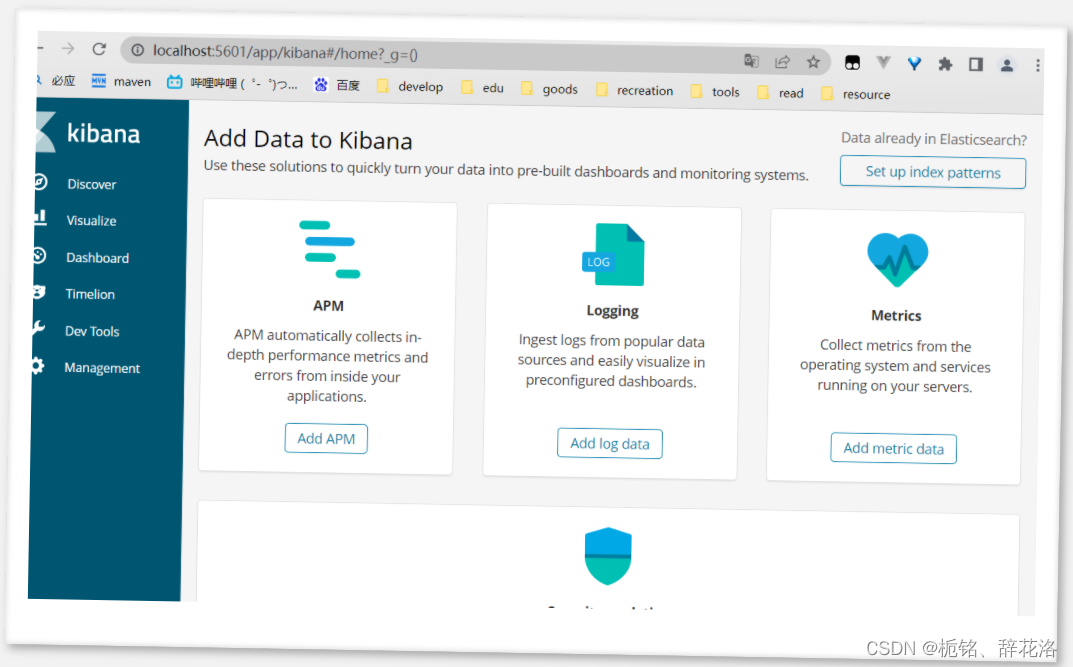Click the Dev Tools wrench icon

38,328
